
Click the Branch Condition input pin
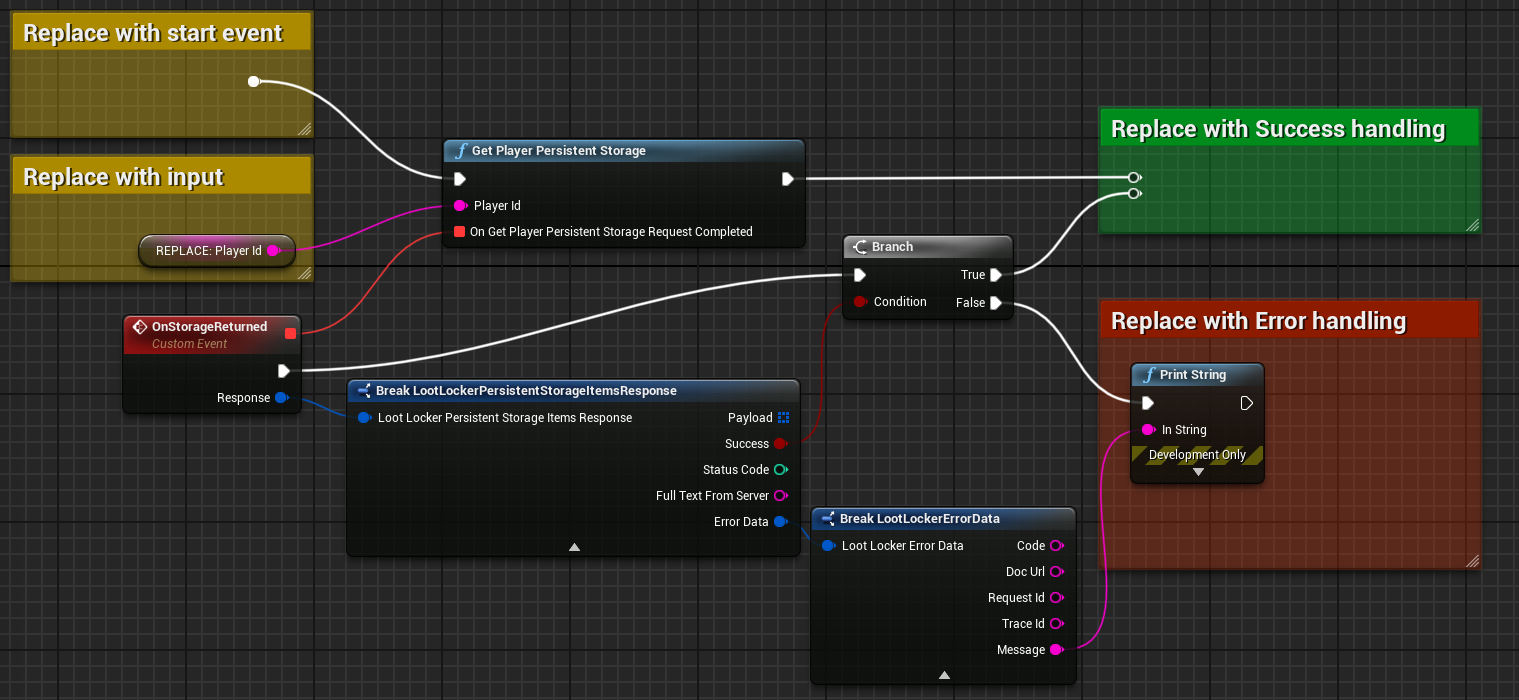(x=860, y=302)
